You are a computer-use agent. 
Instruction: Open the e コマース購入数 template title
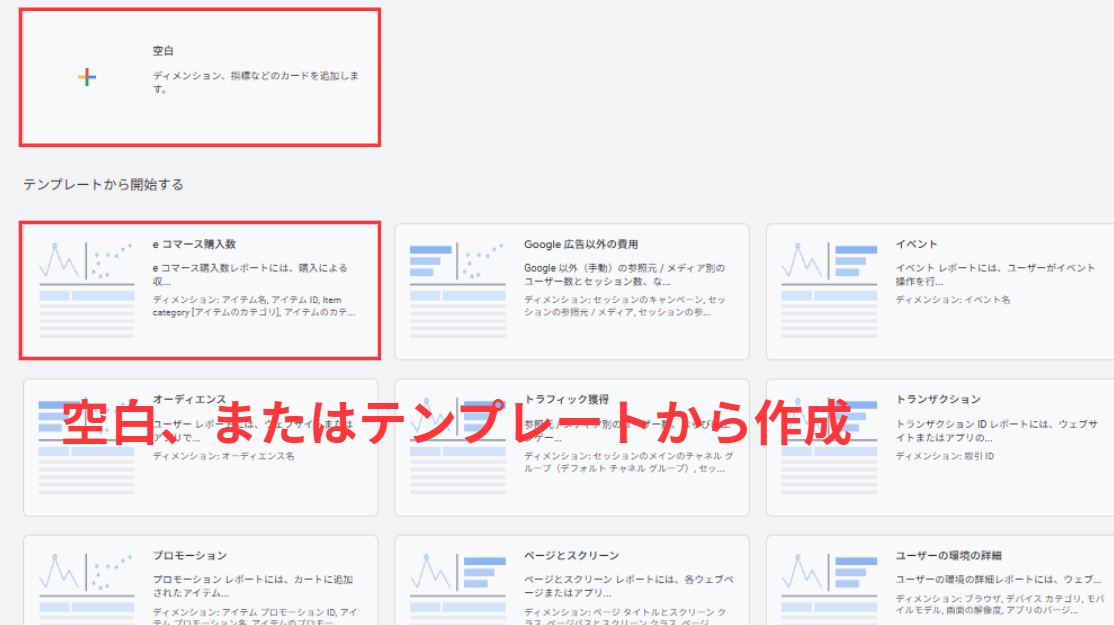pos(194,244)
